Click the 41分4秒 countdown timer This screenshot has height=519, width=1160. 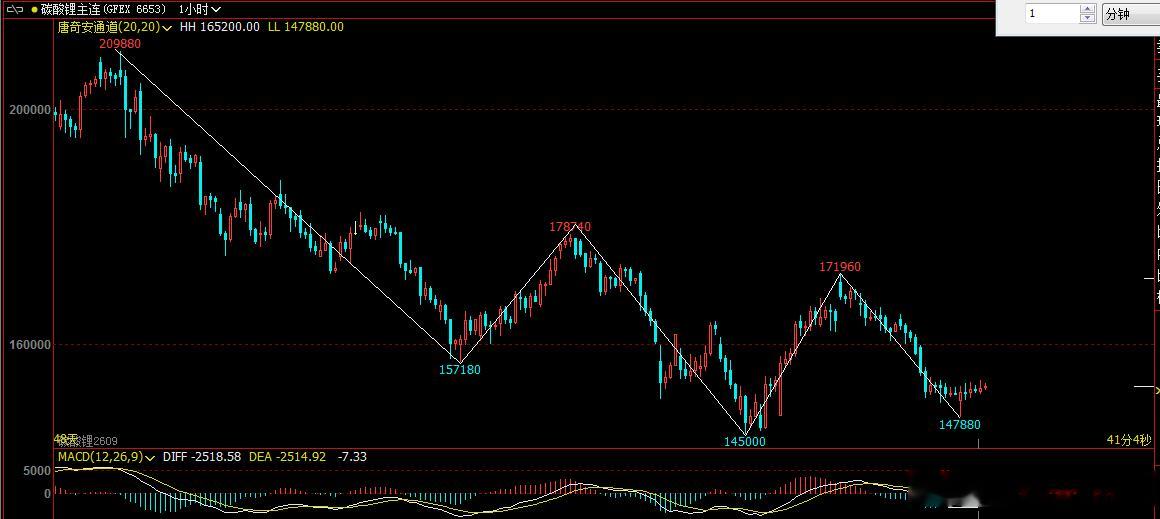[1129, 440]
